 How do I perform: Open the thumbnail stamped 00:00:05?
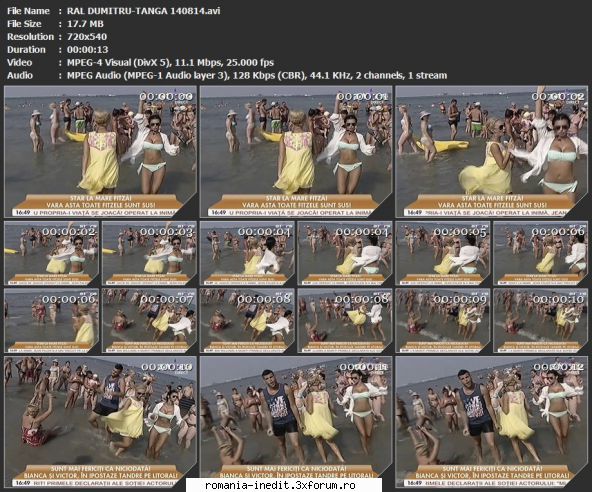pyautogui.click(x=443, y=253)
